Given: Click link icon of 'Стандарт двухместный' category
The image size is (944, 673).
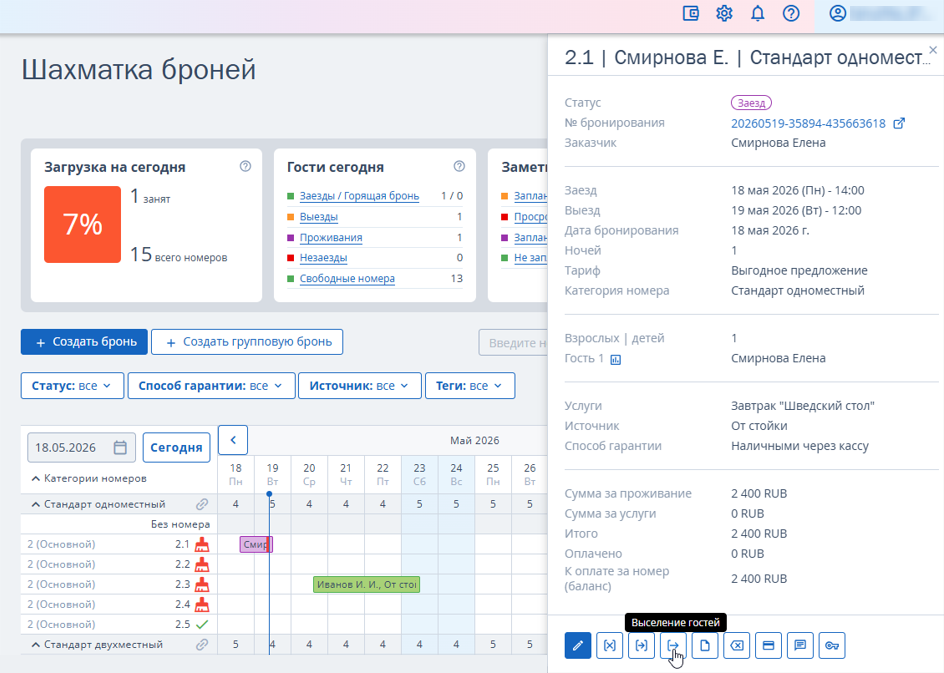Looking at the screenshot, I should (202, 644).
